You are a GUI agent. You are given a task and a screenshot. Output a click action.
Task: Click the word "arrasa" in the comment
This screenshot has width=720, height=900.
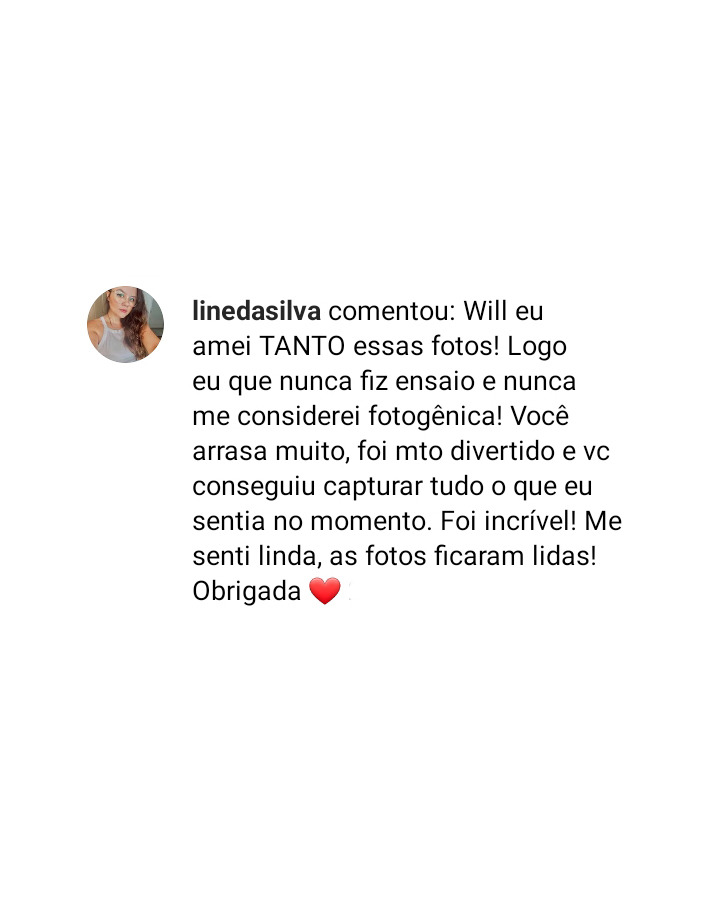pos(230,452)
